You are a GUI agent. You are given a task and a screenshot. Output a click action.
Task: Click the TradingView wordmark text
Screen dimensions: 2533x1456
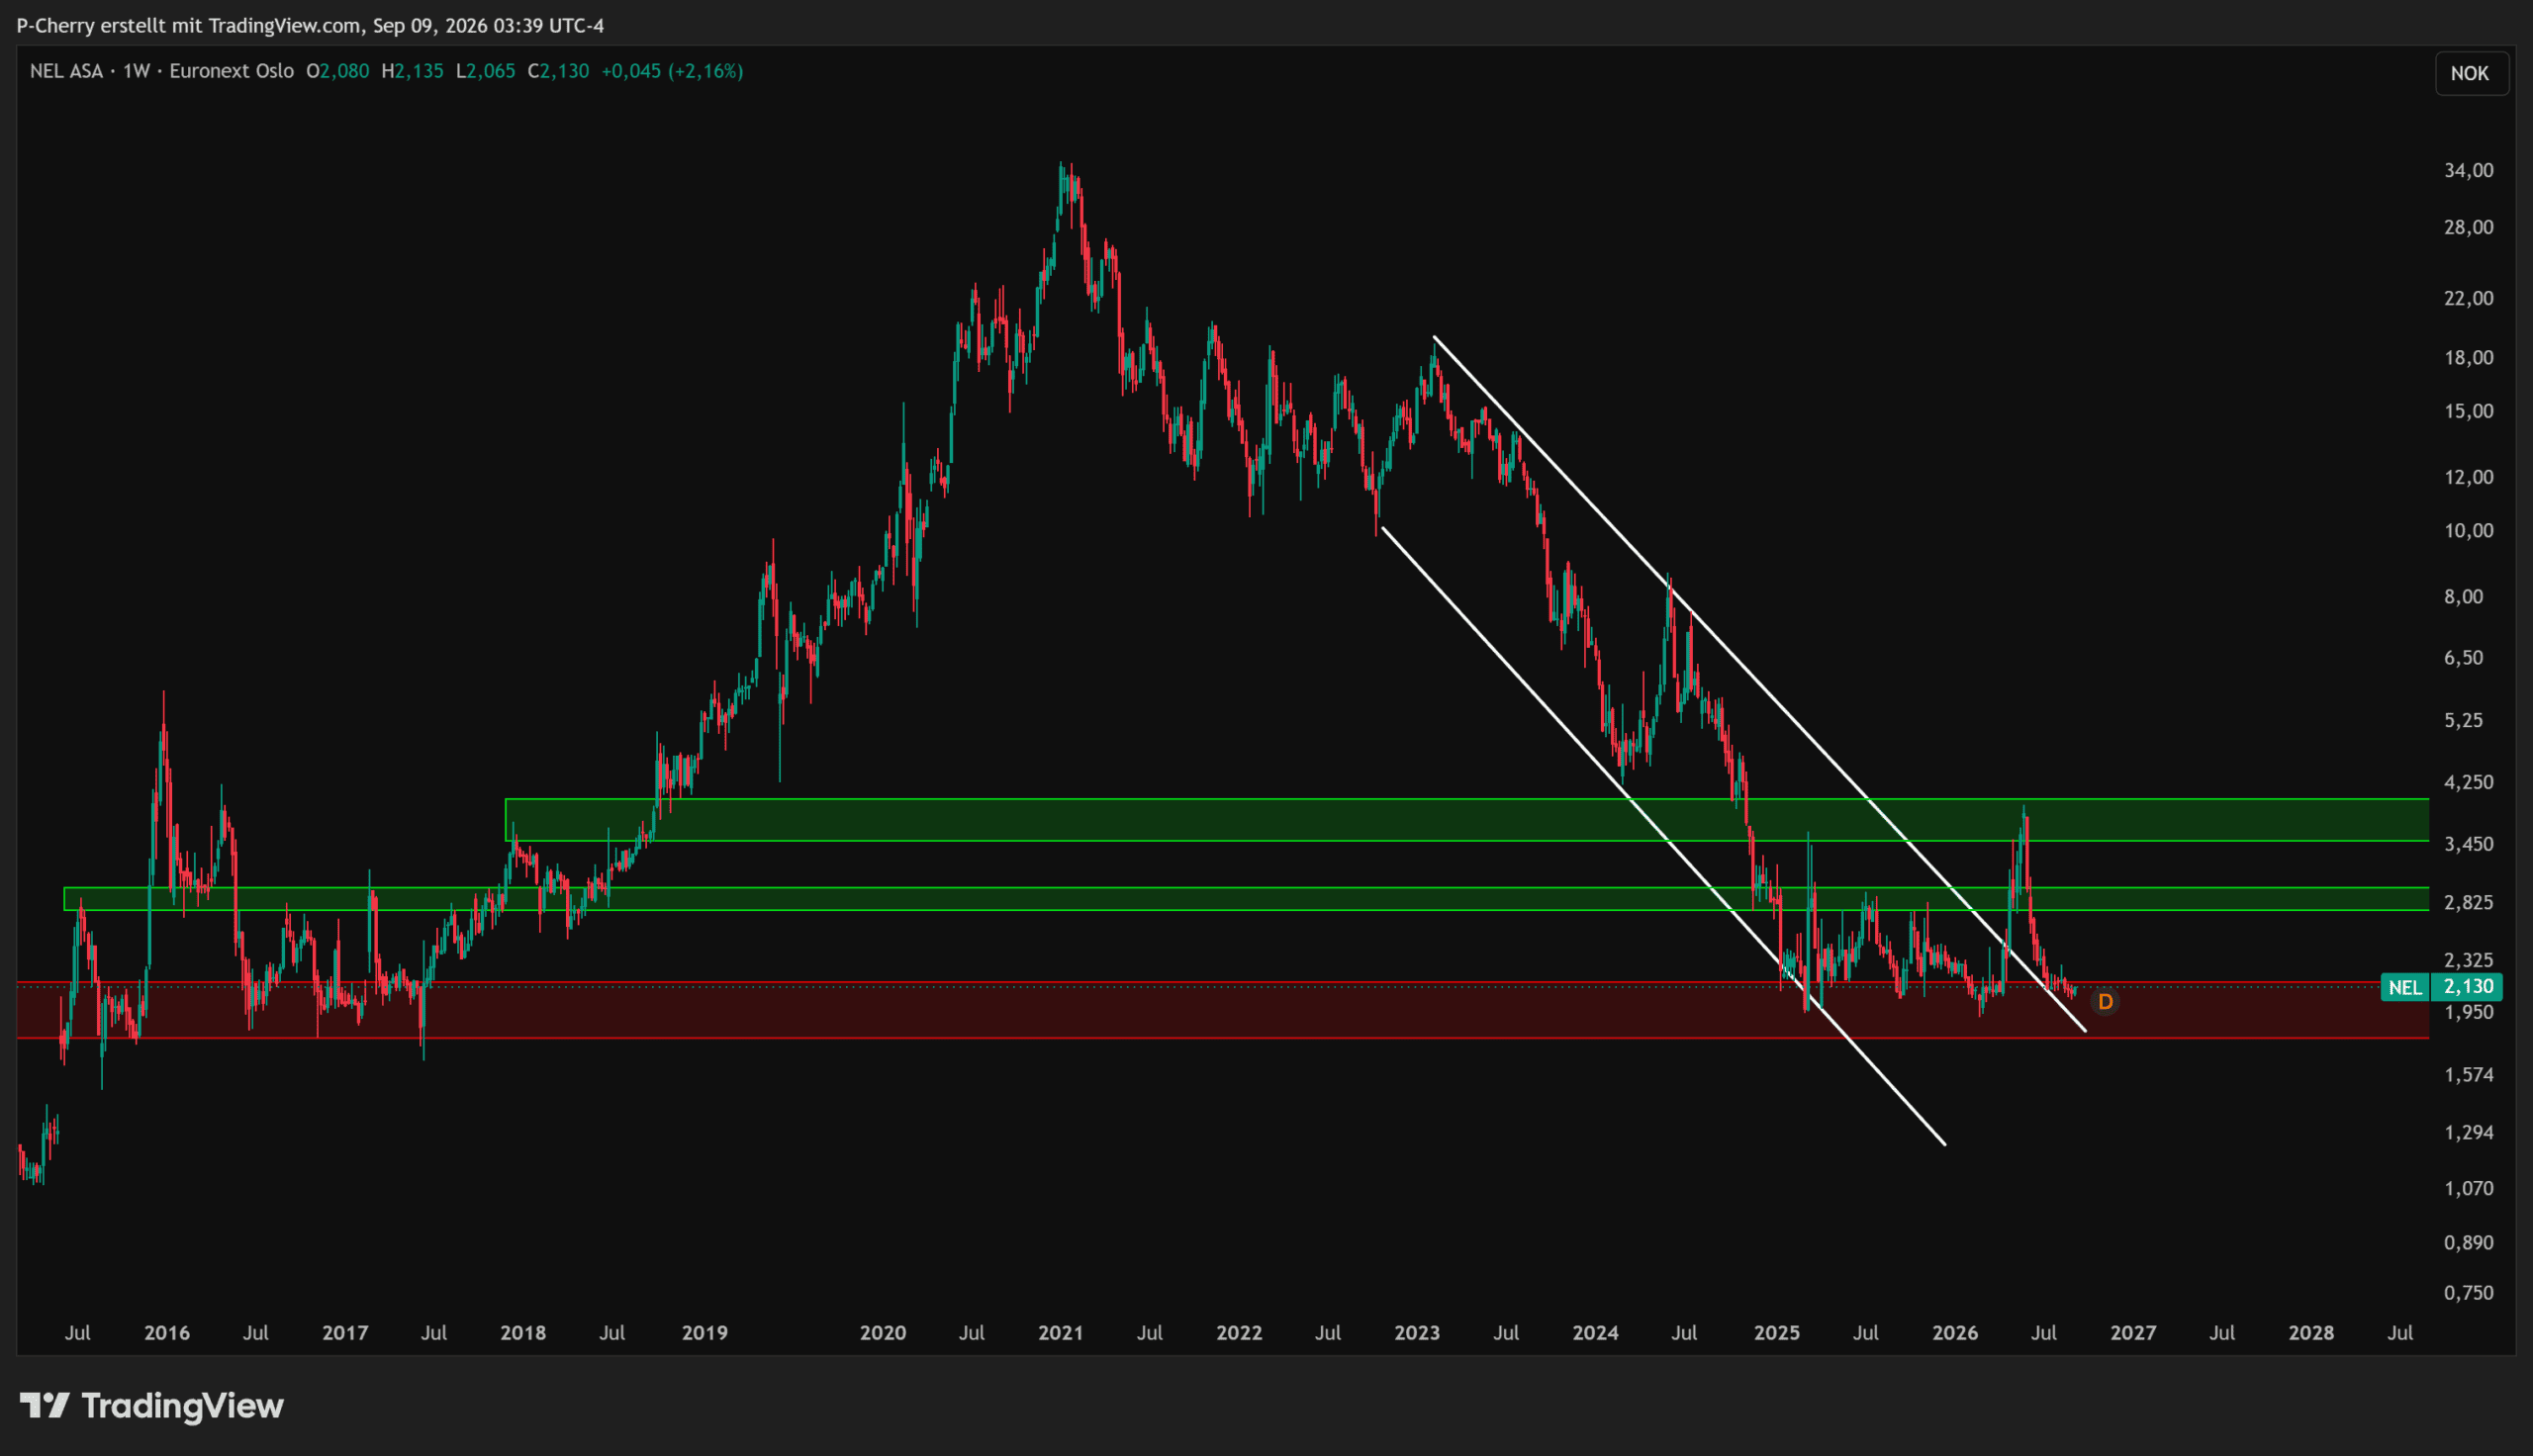[x=183, y=1406]
